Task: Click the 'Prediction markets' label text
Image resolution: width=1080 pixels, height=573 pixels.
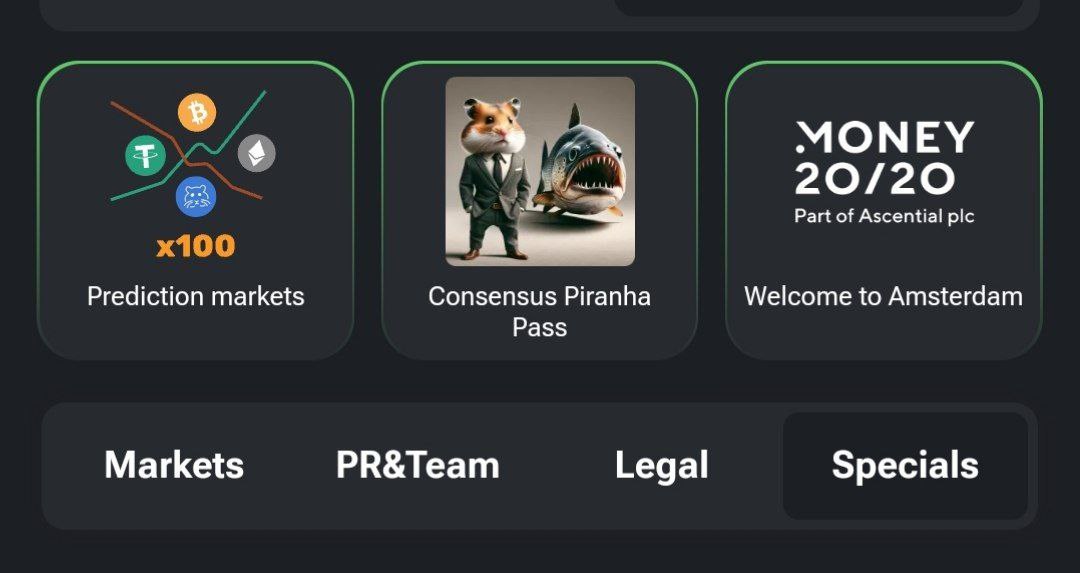Action: click(x=196, y=297)
